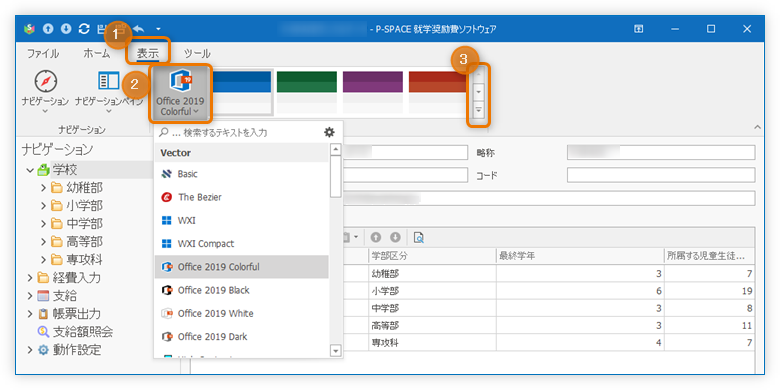Image resolution: width=780 pixels, height=390 pixels.
Task: Expand the 専攻科 folder node
Action: (x=44, y=260)
